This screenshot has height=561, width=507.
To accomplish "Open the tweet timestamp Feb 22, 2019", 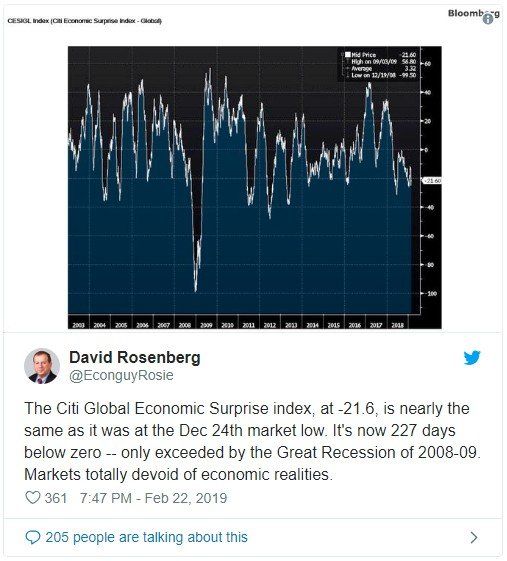I will 153,498.
